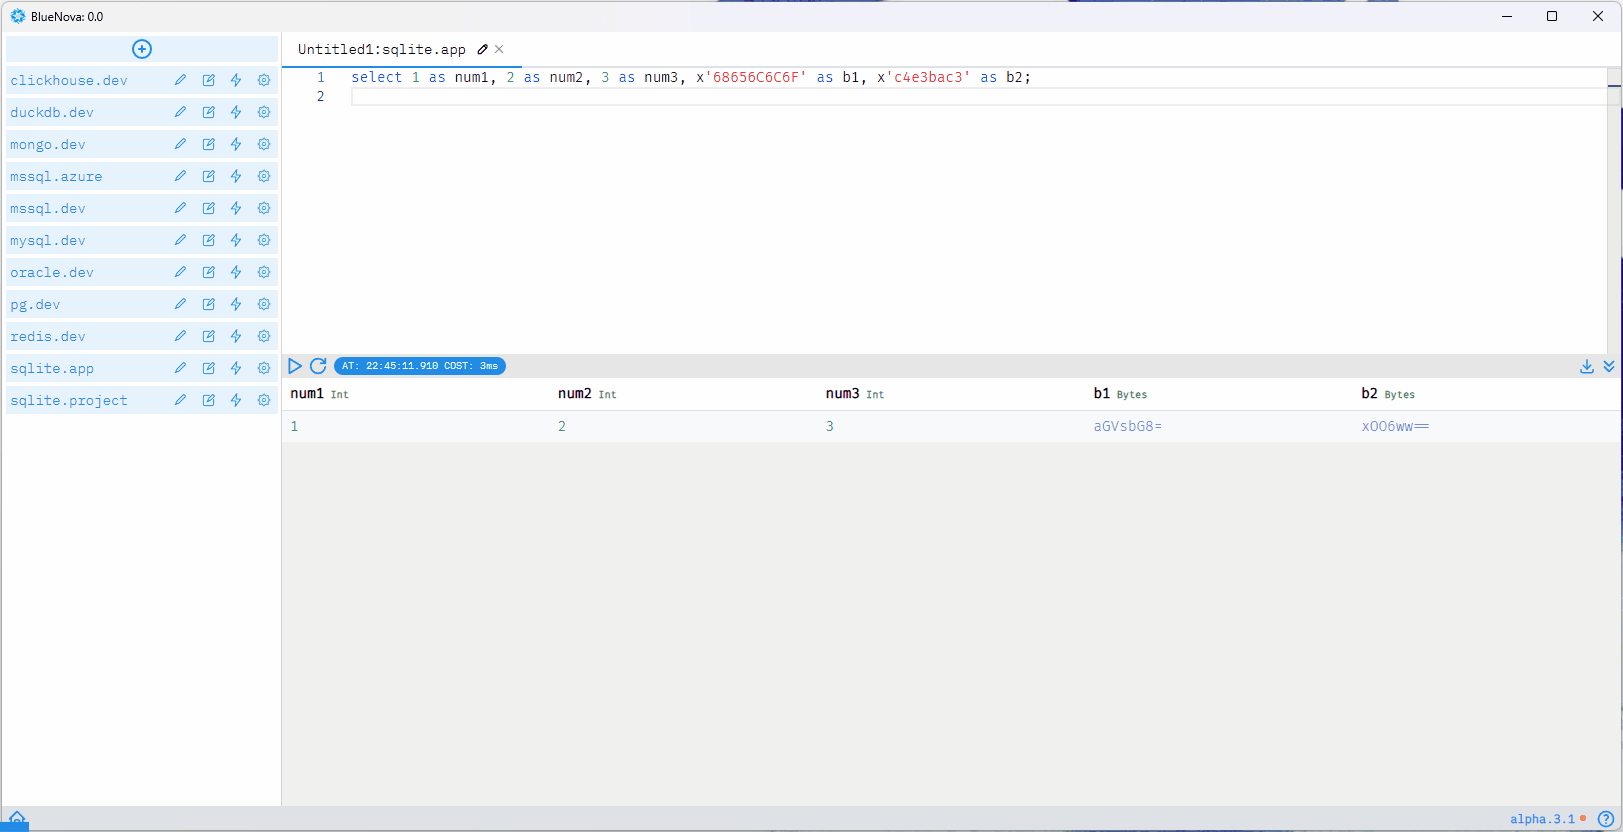
Task: Click pencil rename icon for clickhouse.dev
Action: pyautogui.click(x=180, y=80)
